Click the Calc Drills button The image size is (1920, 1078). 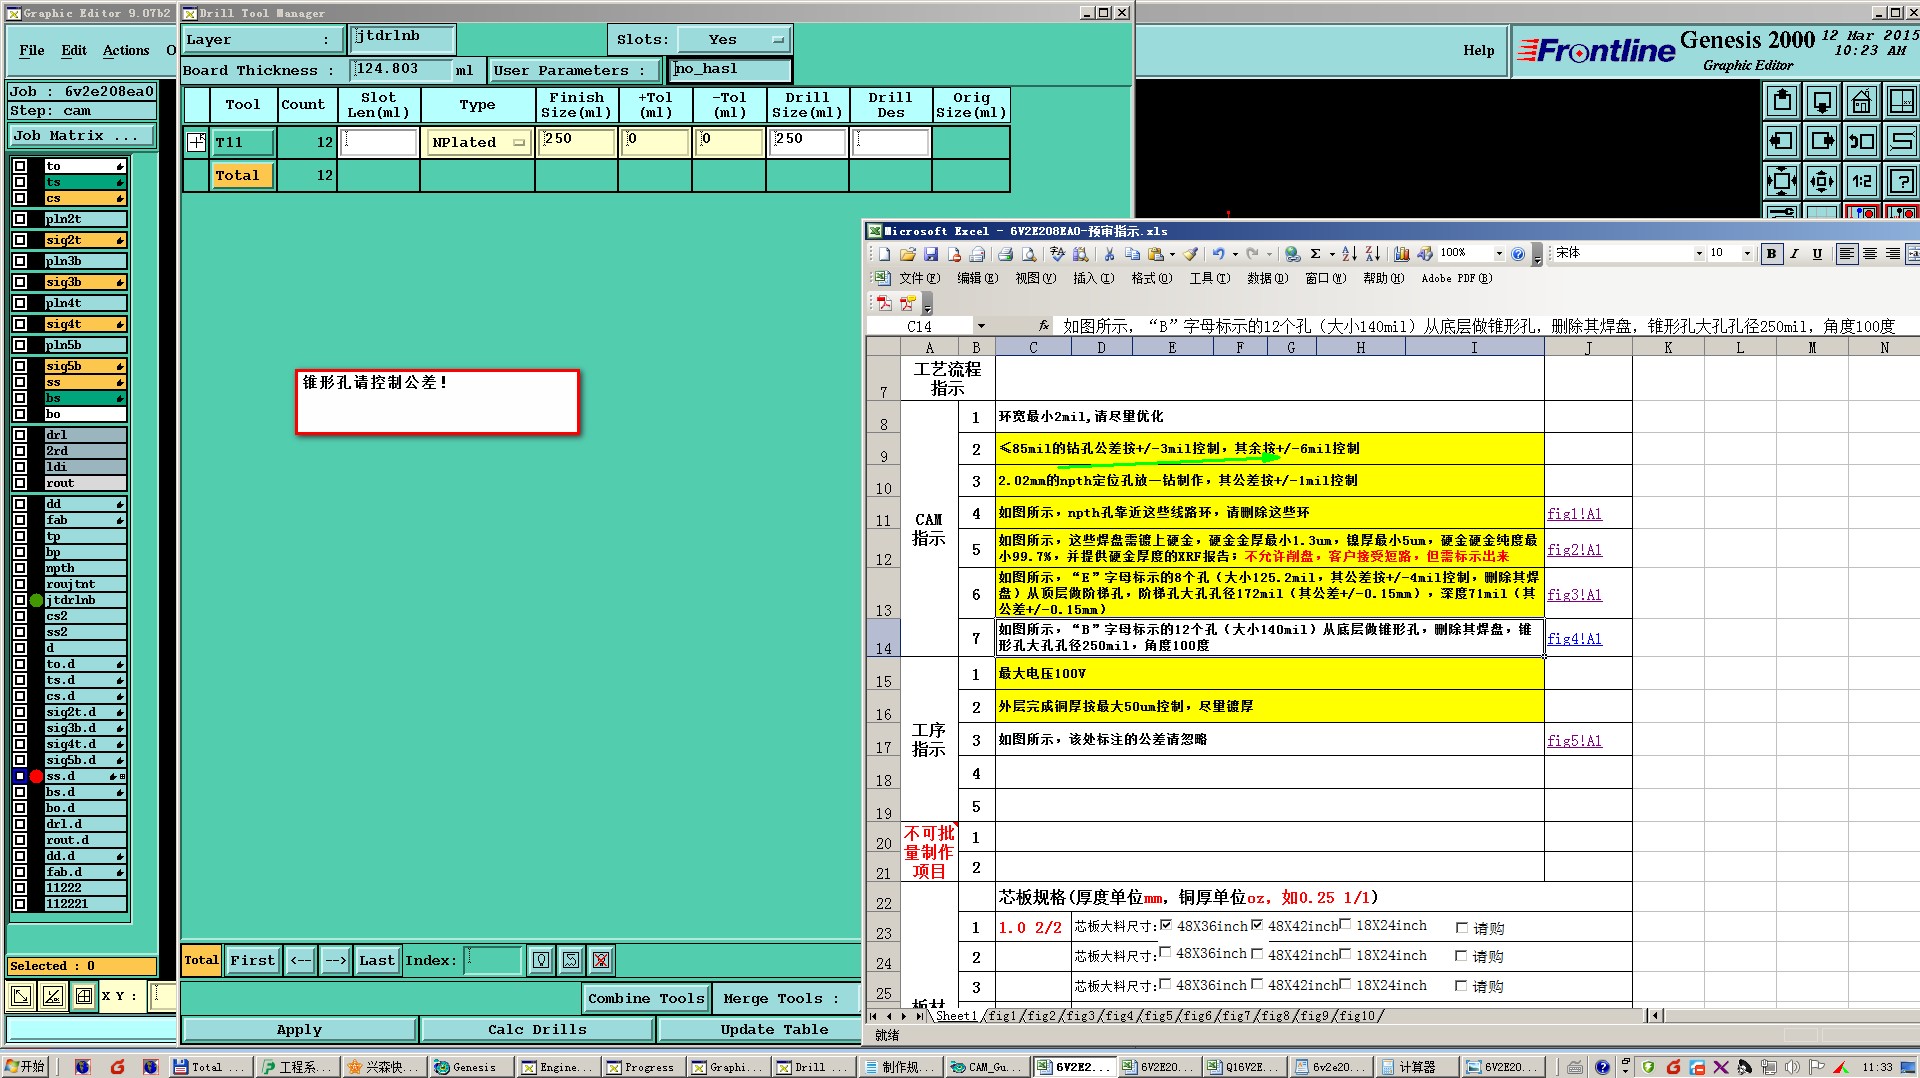(x=538, y=1029)
